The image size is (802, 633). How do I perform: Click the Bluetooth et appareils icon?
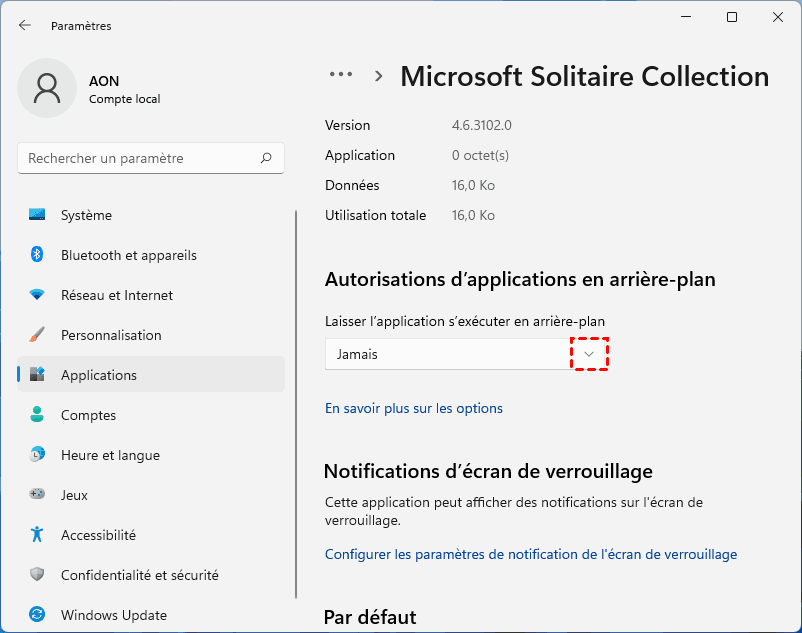(38, 255)
